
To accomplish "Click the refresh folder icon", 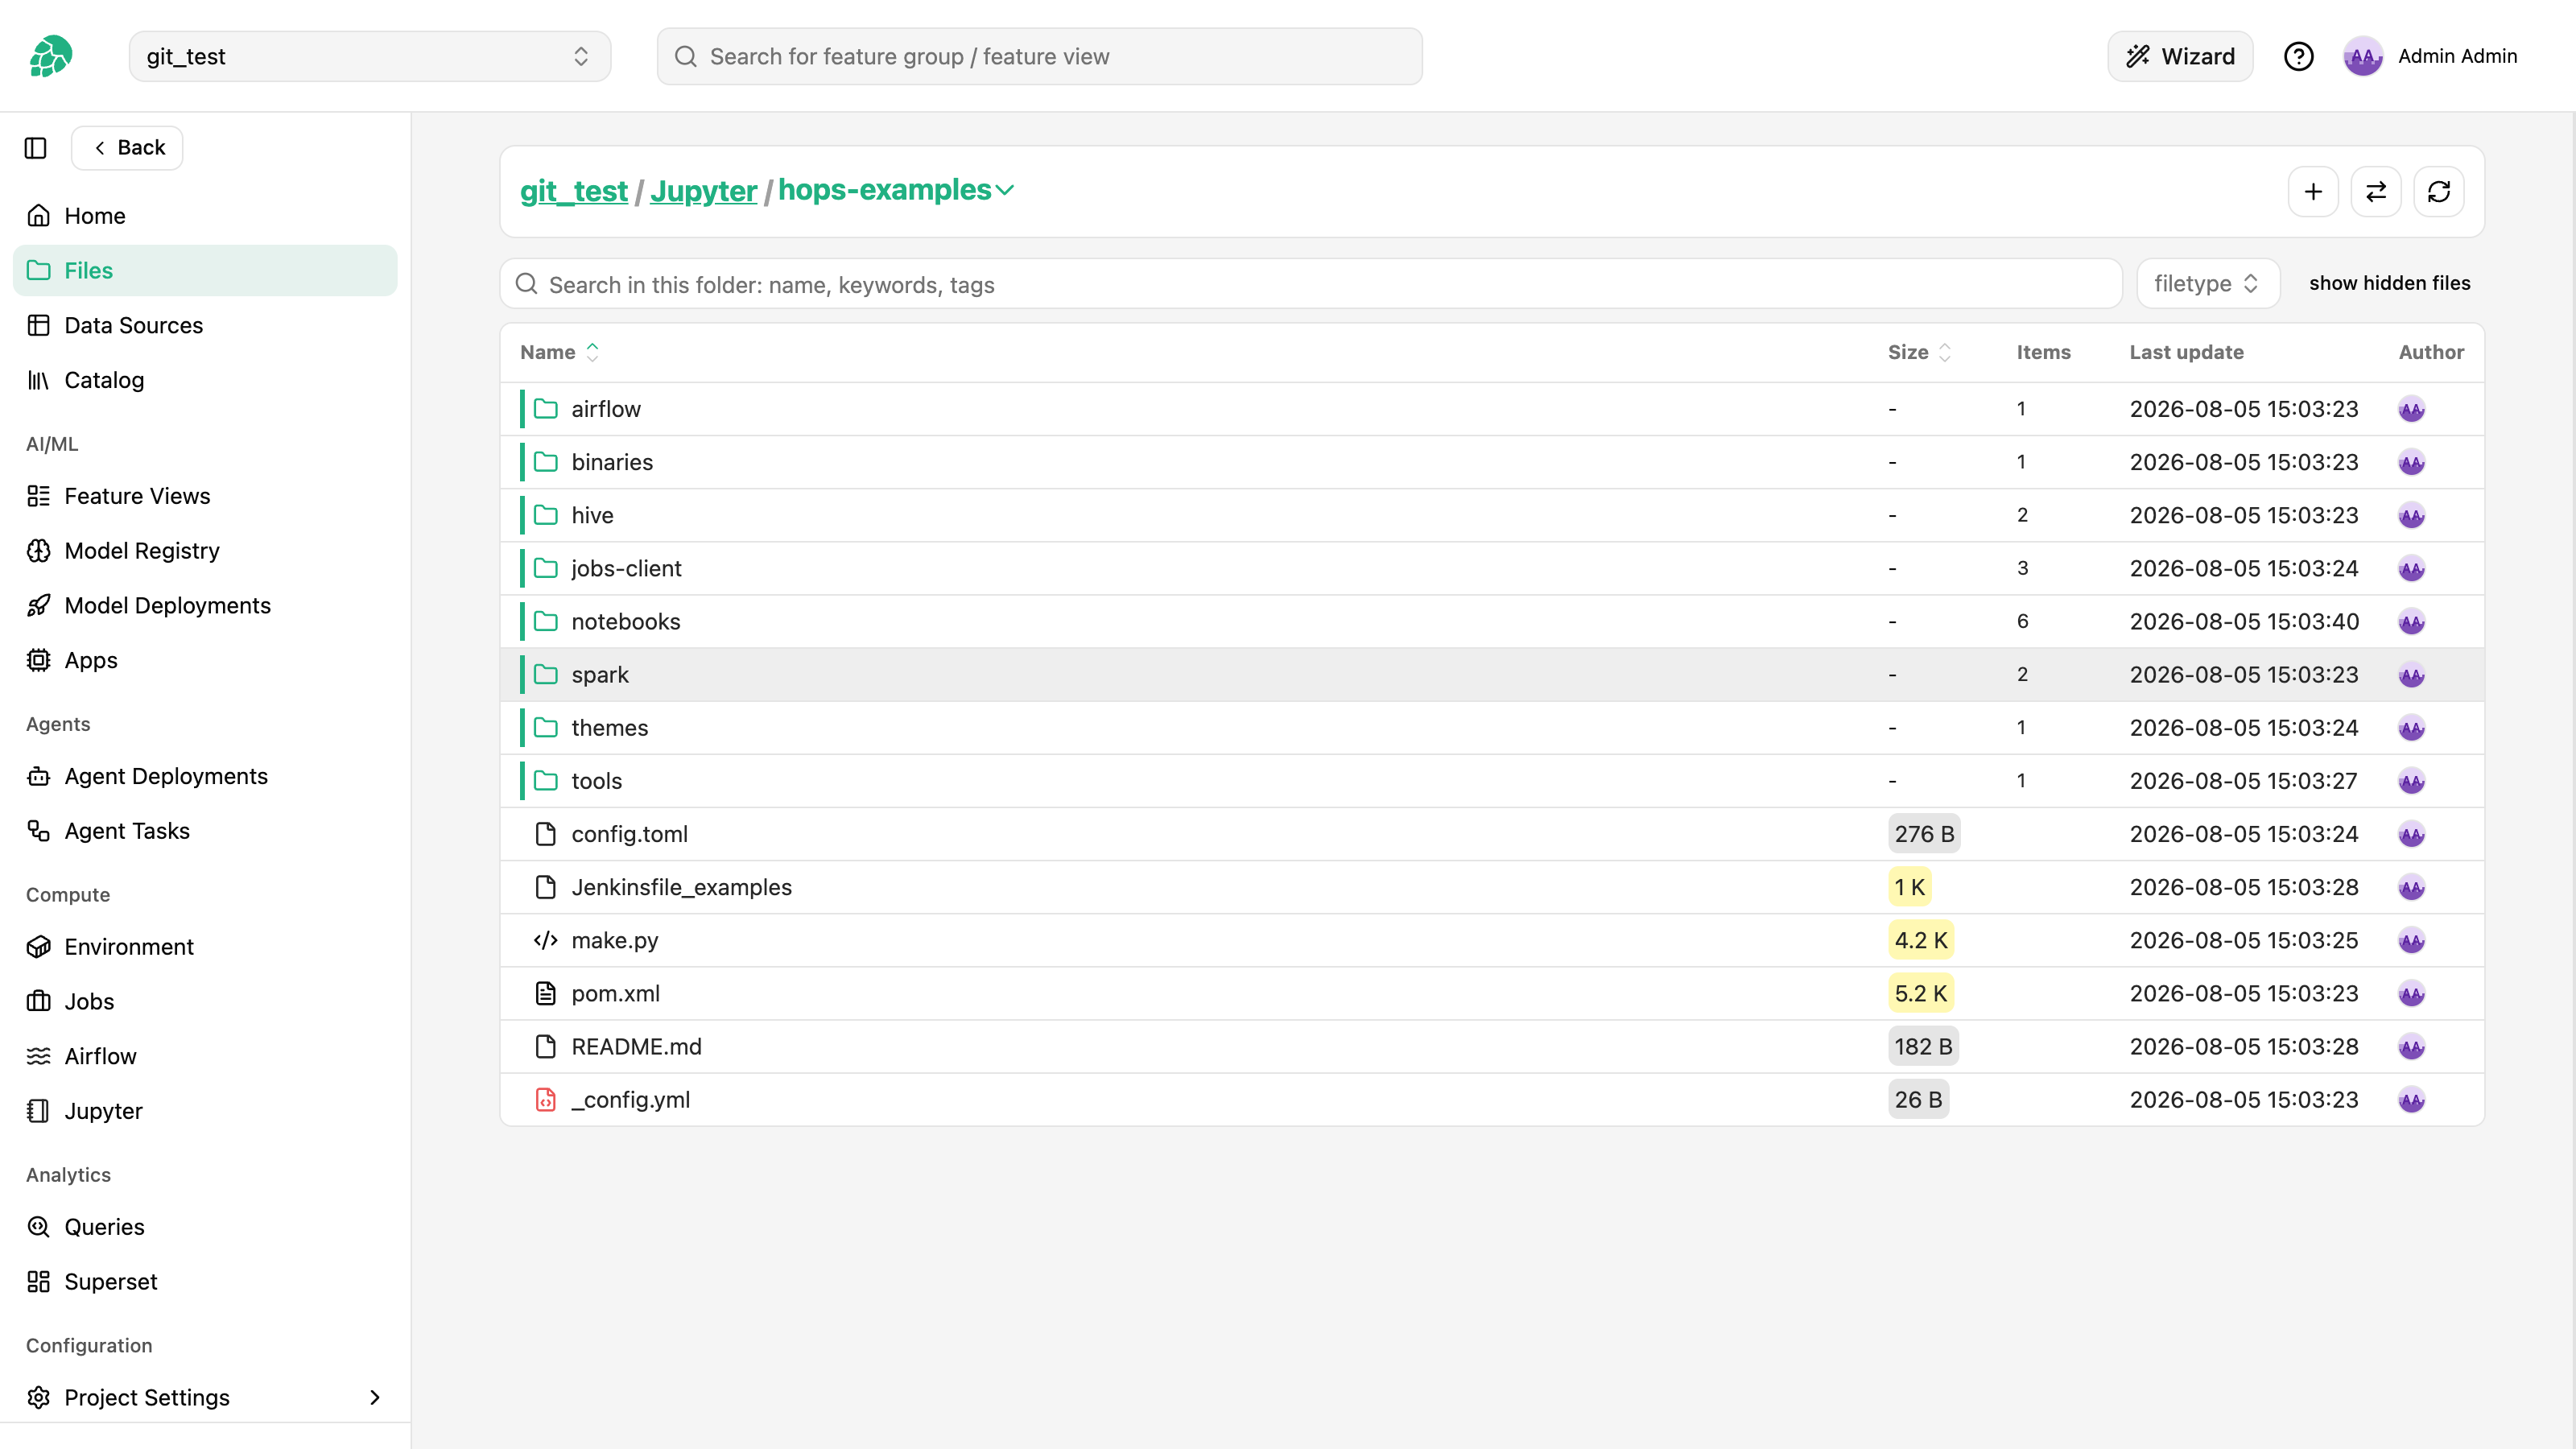I will pyautogui.click(x=2439, y=191).
